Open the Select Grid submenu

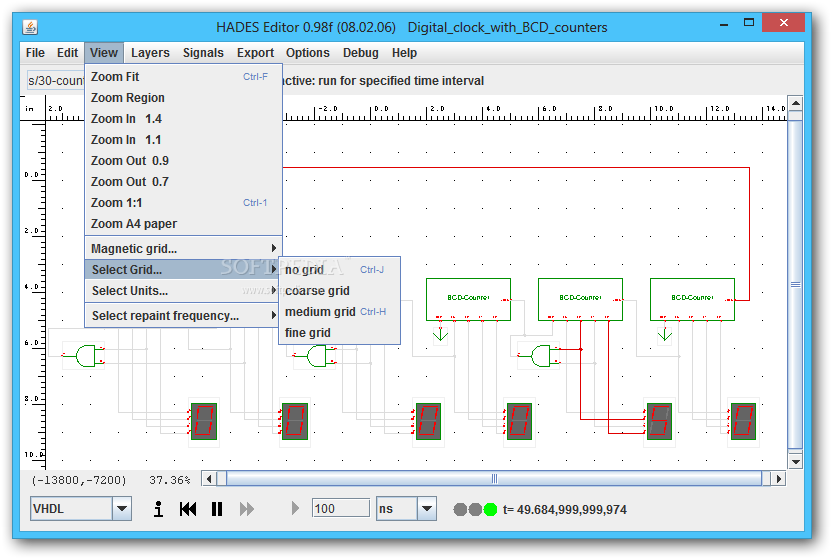coord(184,269)
